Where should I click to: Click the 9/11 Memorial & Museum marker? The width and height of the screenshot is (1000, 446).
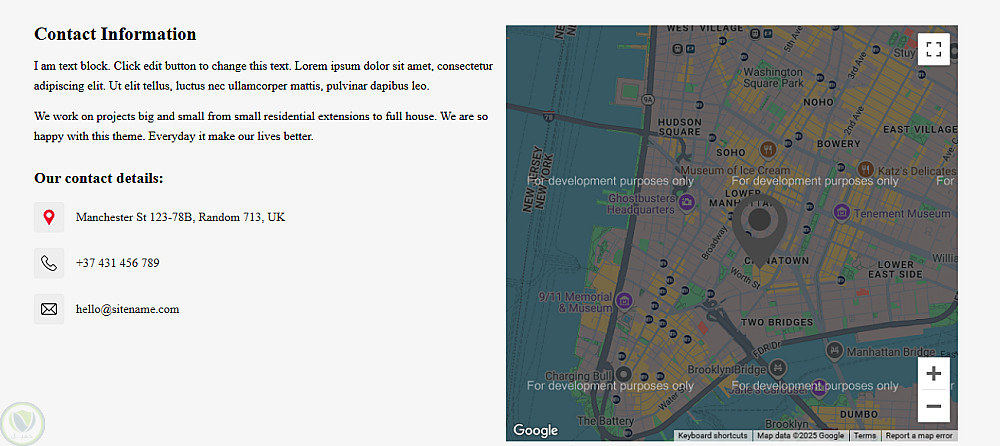pyautogui.click(x=624, y=301)
